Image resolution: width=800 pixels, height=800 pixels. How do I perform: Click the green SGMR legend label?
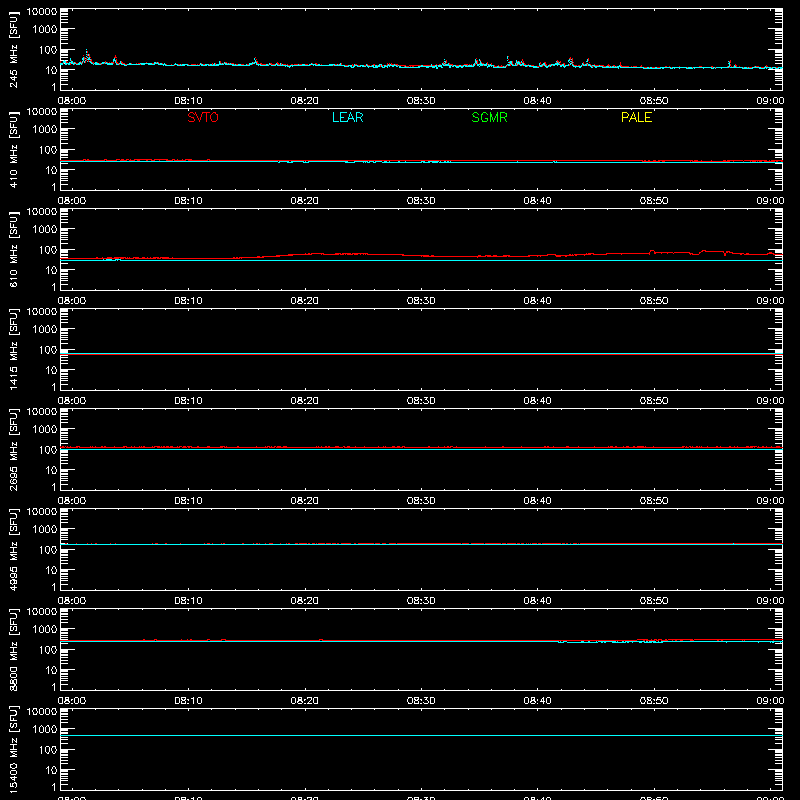[x=489, y=117]
